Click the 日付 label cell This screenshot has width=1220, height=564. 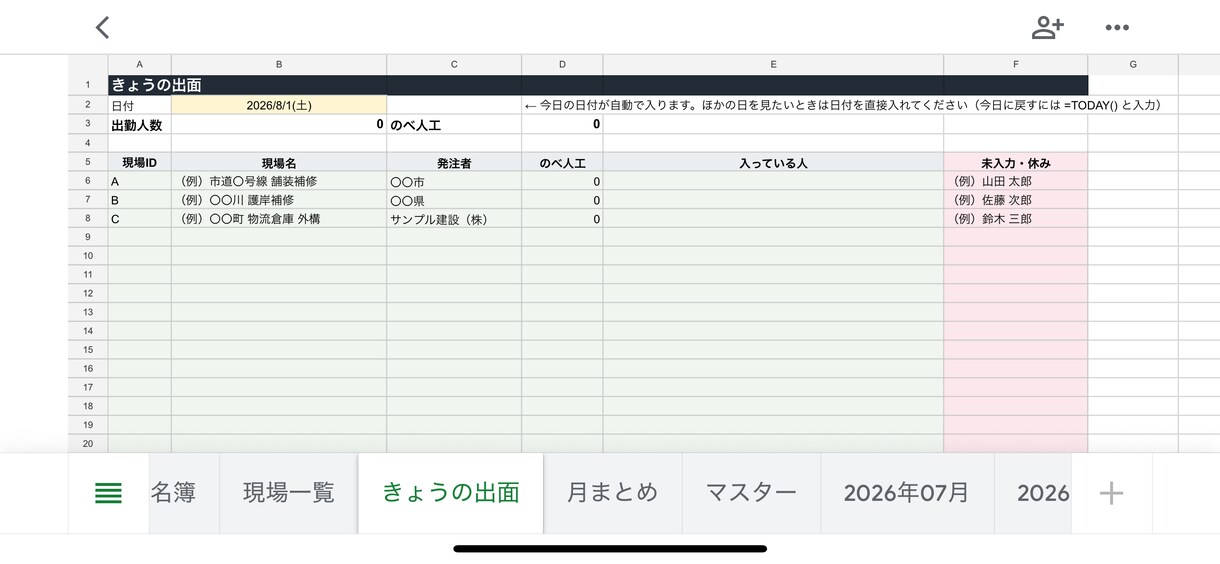click(139, 105)
